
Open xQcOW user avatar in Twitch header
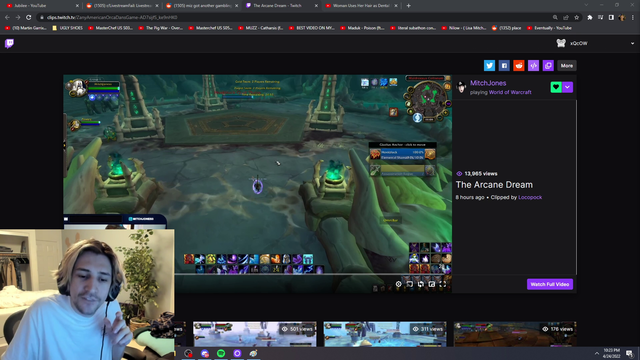tap(561, 43)
